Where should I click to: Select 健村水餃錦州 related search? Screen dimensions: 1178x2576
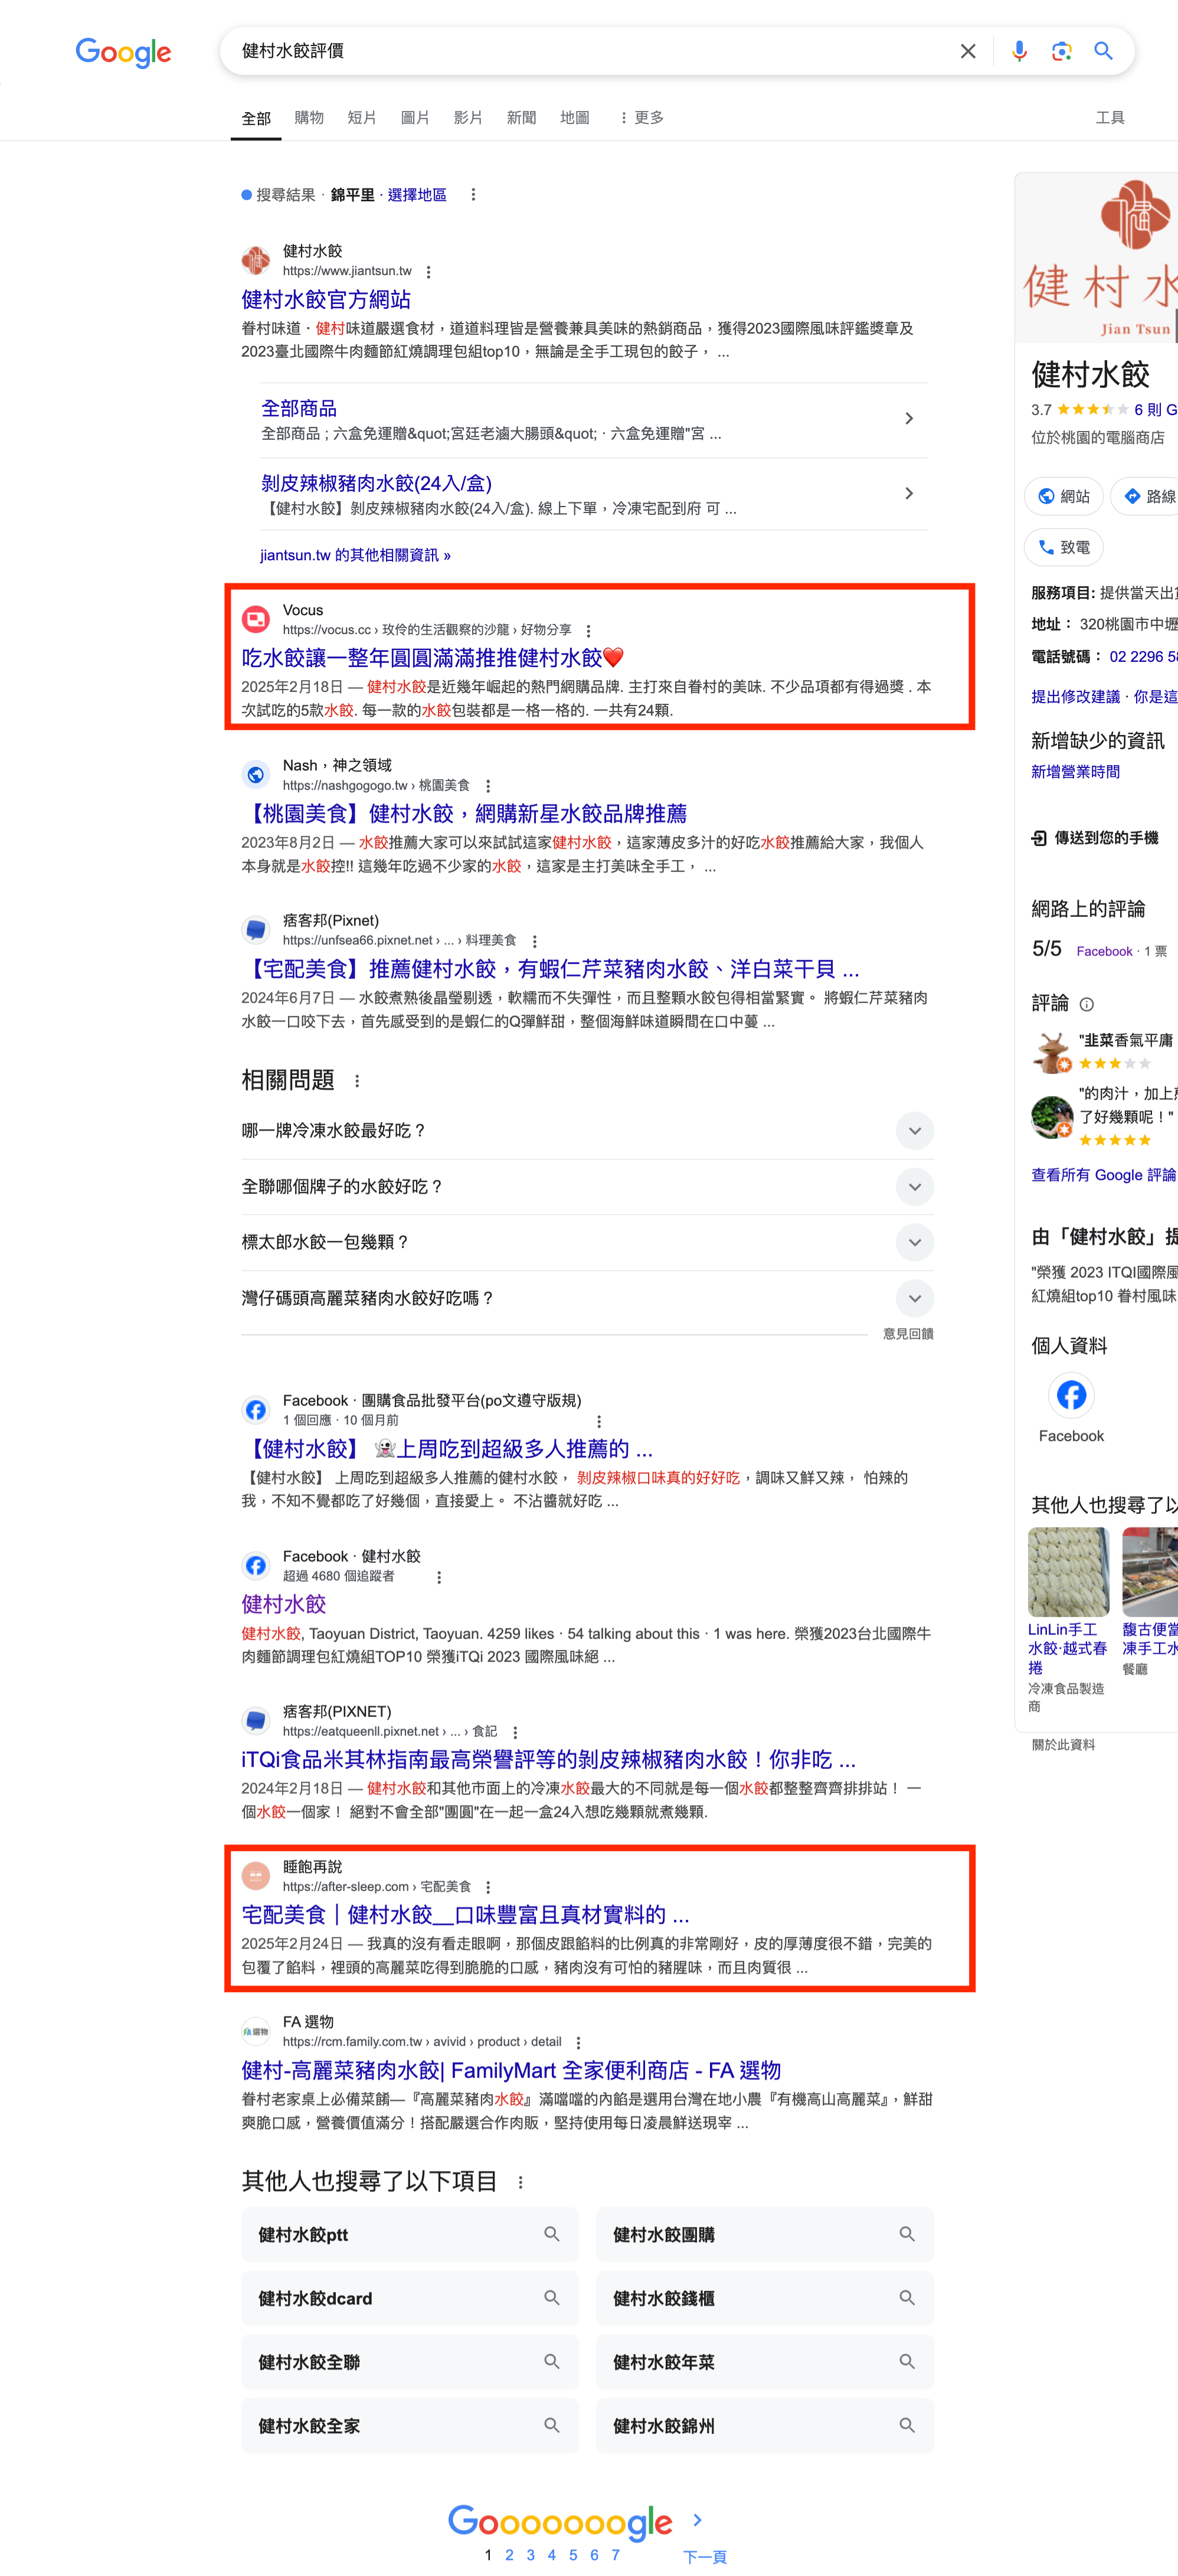[x=764, y=2426]
